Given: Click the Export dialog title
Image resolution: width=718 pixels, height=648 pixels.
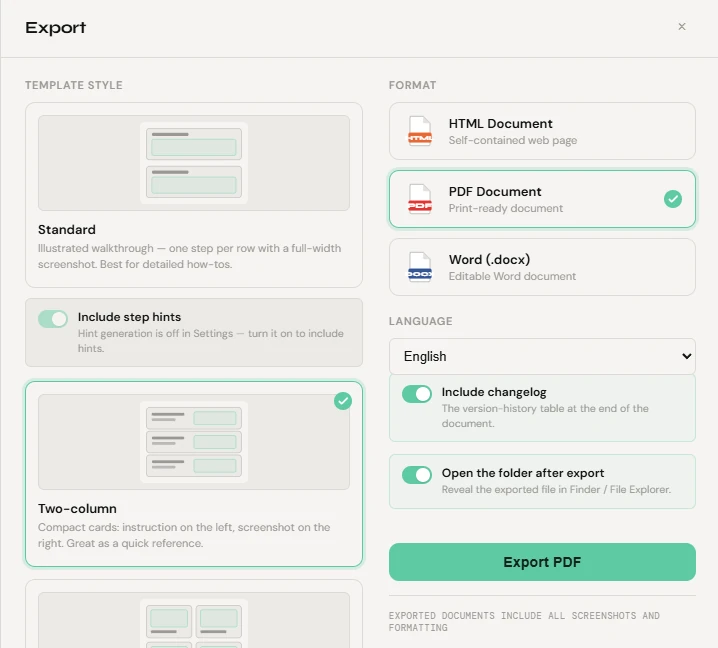Looking at the screenshot, I should pyautogui.click(x=55, y=28).
